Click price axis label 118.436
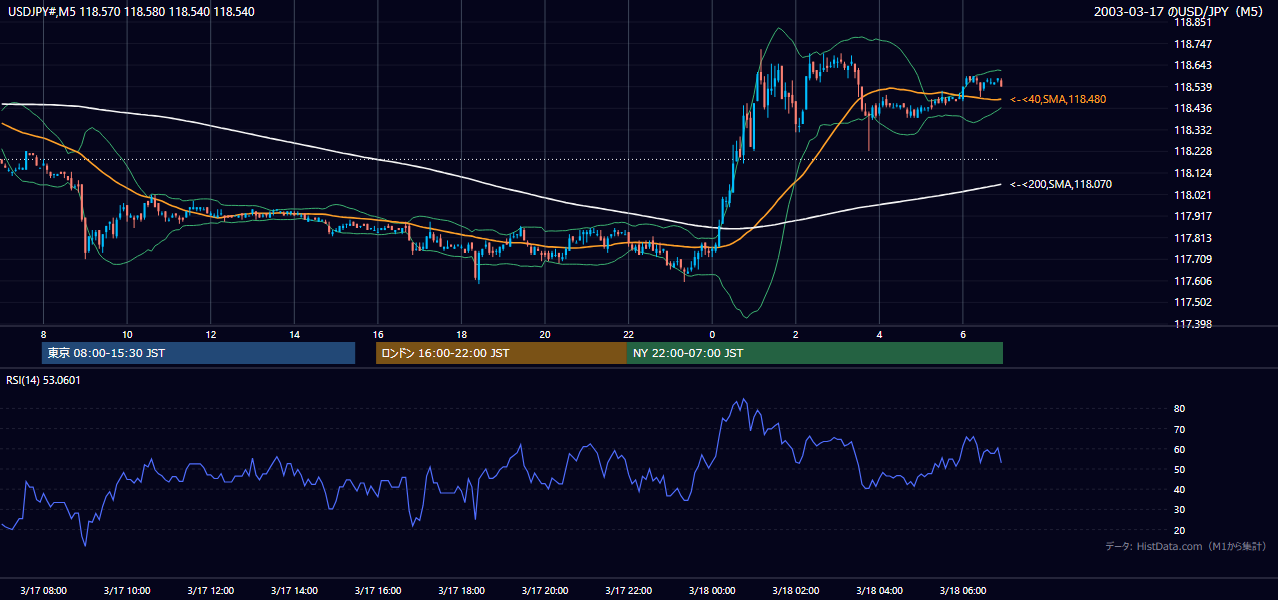This screenshot has height=600, width=1278. 1193,108
